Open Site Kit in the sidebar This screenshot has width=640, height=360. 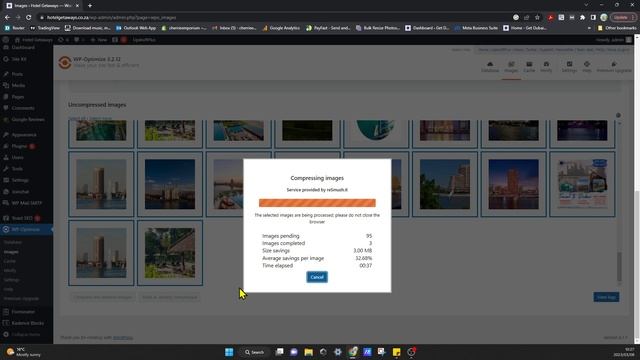(19, 59)
